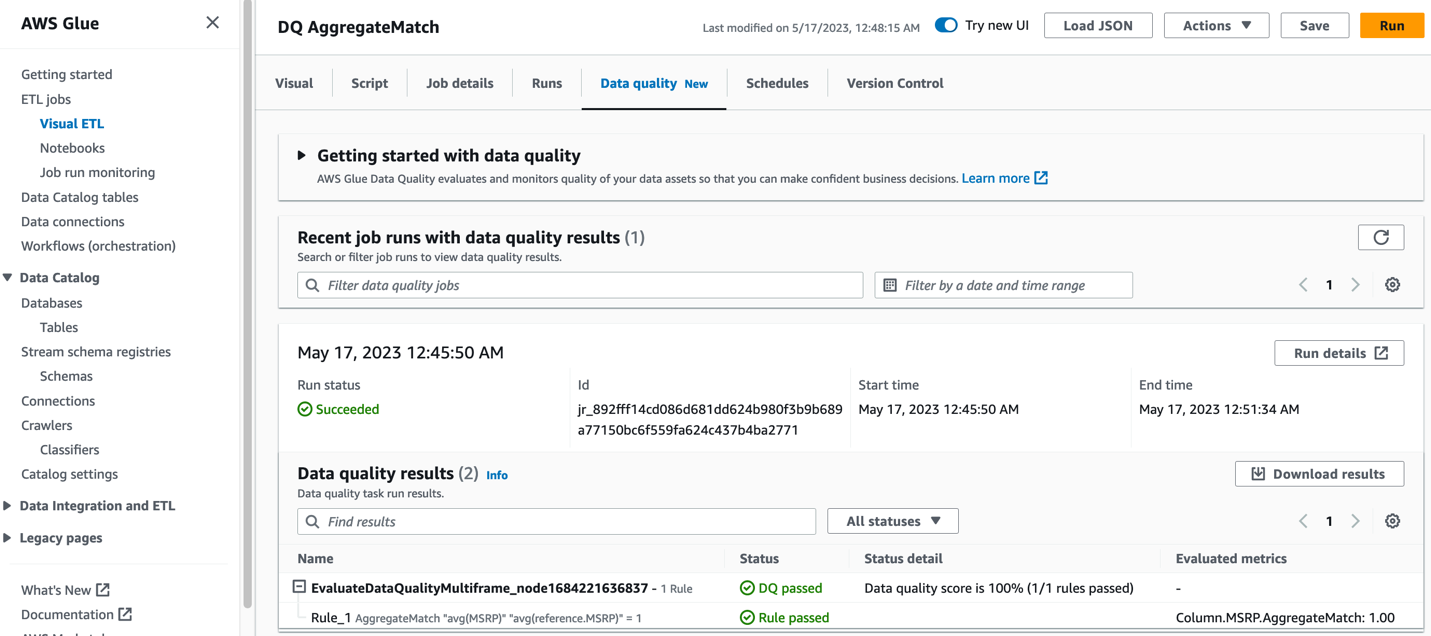1431x636 pixels.
Task: Refresh recent job runs list
Action: click(1381, 237)
